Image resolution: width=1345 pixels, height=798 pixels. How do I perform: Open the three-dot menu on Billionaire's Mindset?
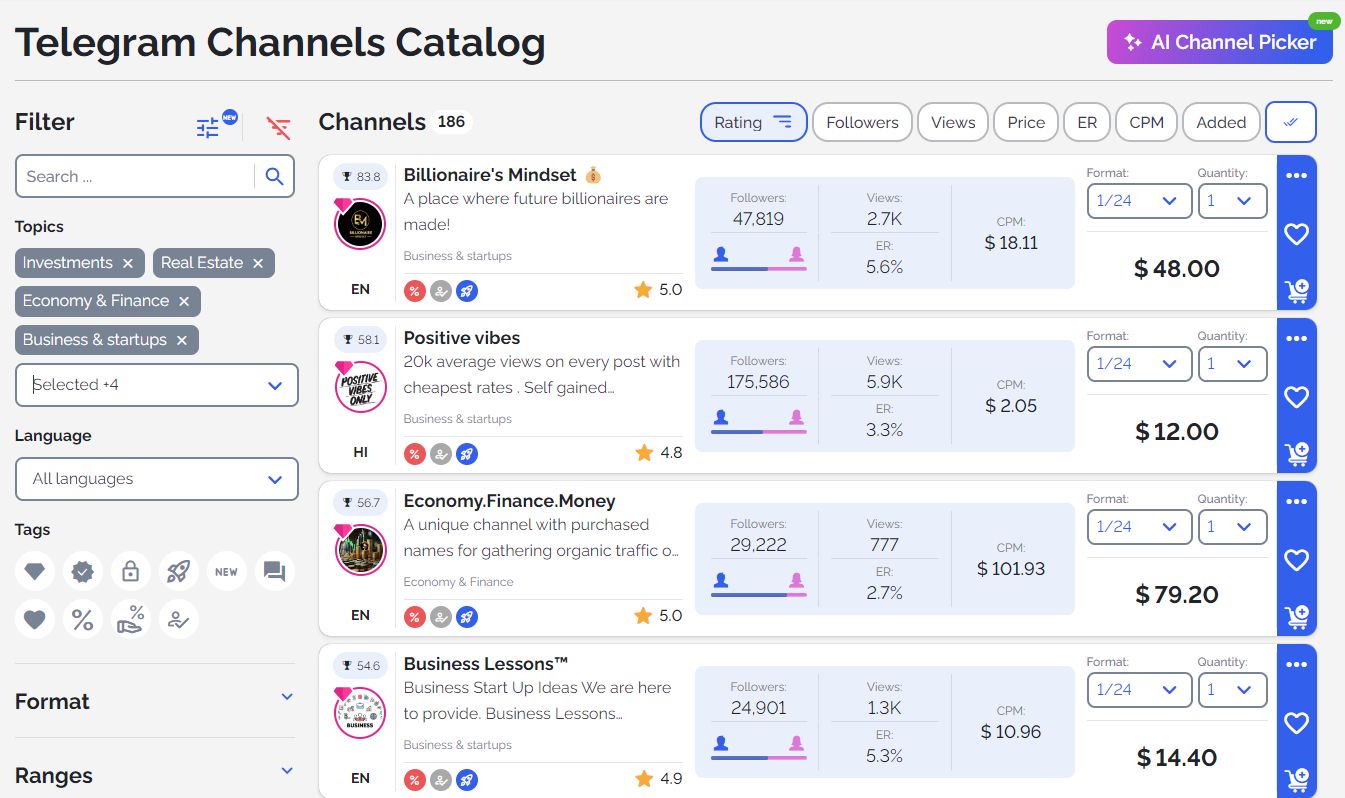pos(1296,175)
